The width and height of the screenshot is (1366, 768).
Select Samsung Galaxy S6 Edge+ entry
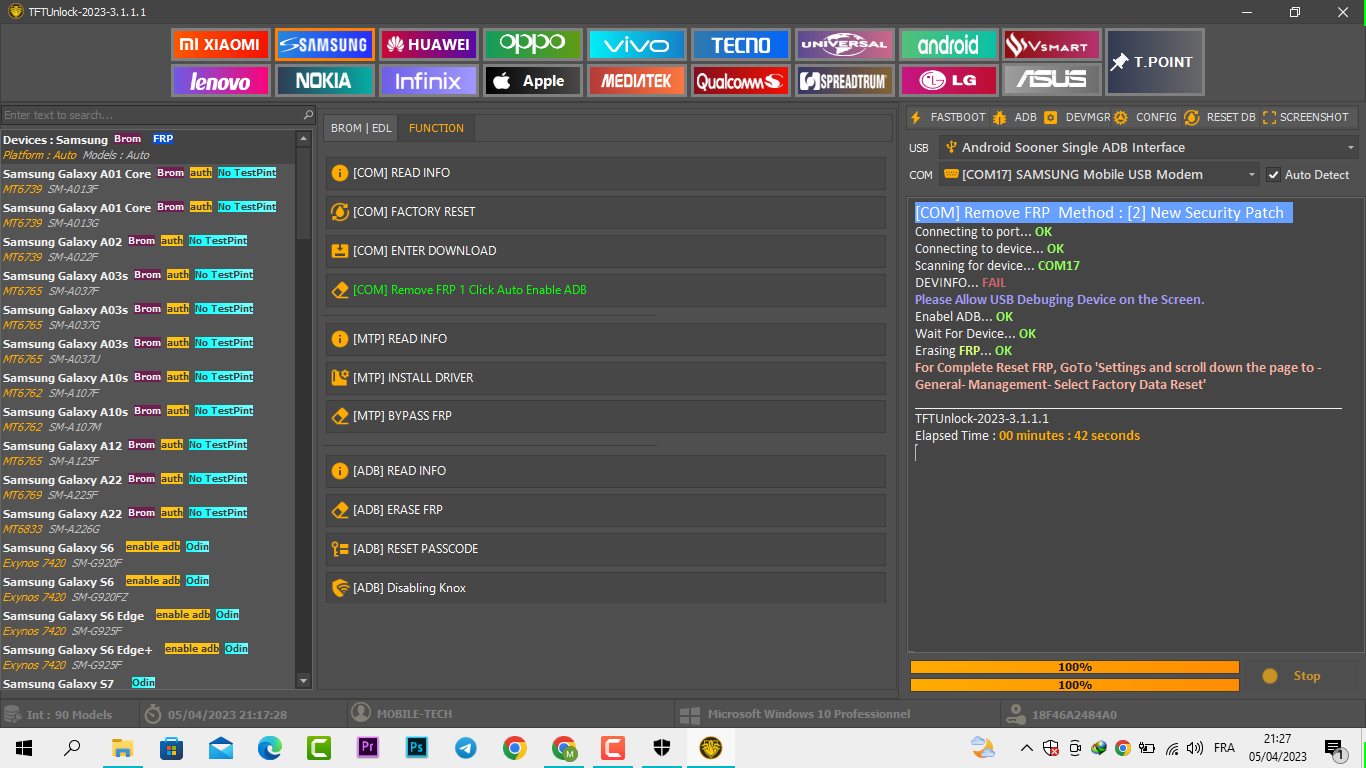pos(148,657)
